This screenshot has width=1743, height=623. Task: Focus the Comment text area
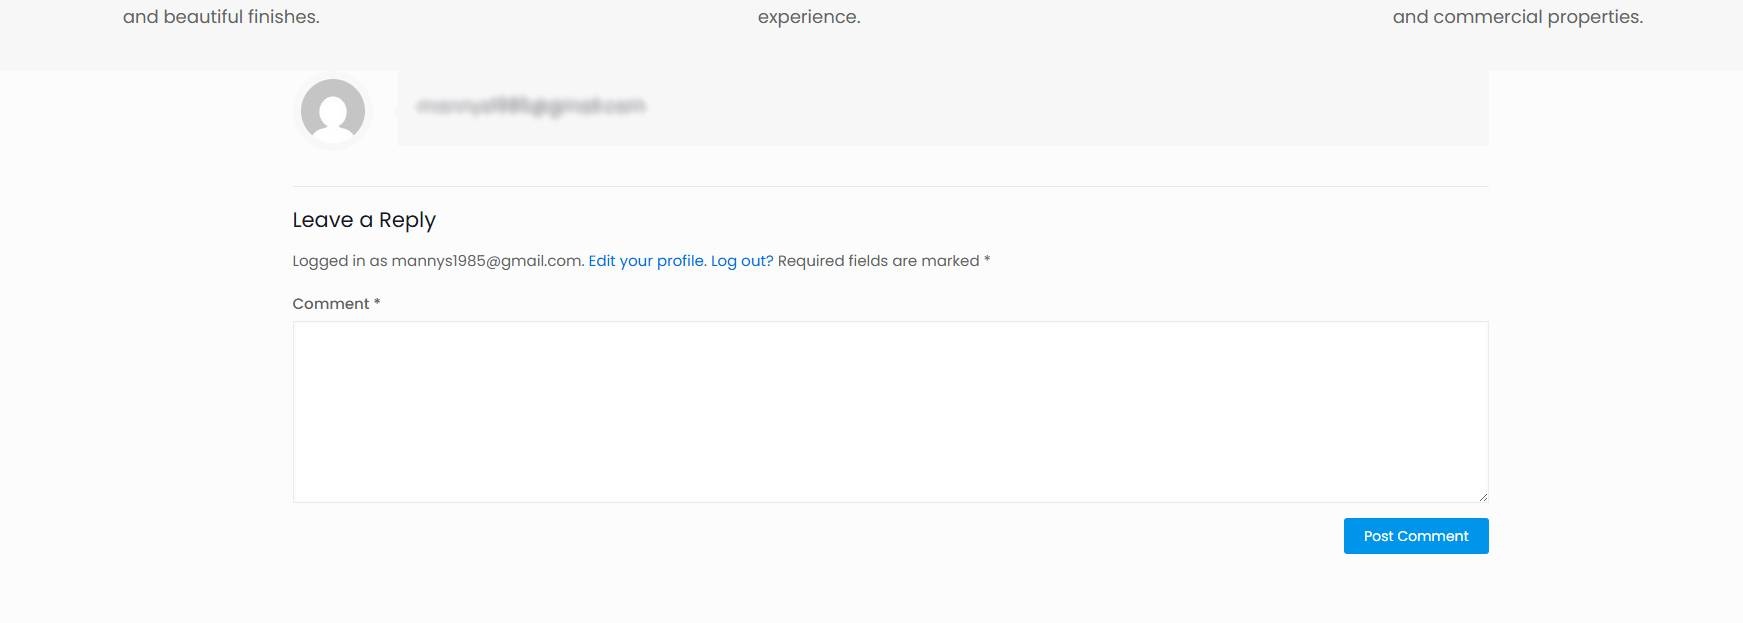pyautogui.click(x=890, y=411)
